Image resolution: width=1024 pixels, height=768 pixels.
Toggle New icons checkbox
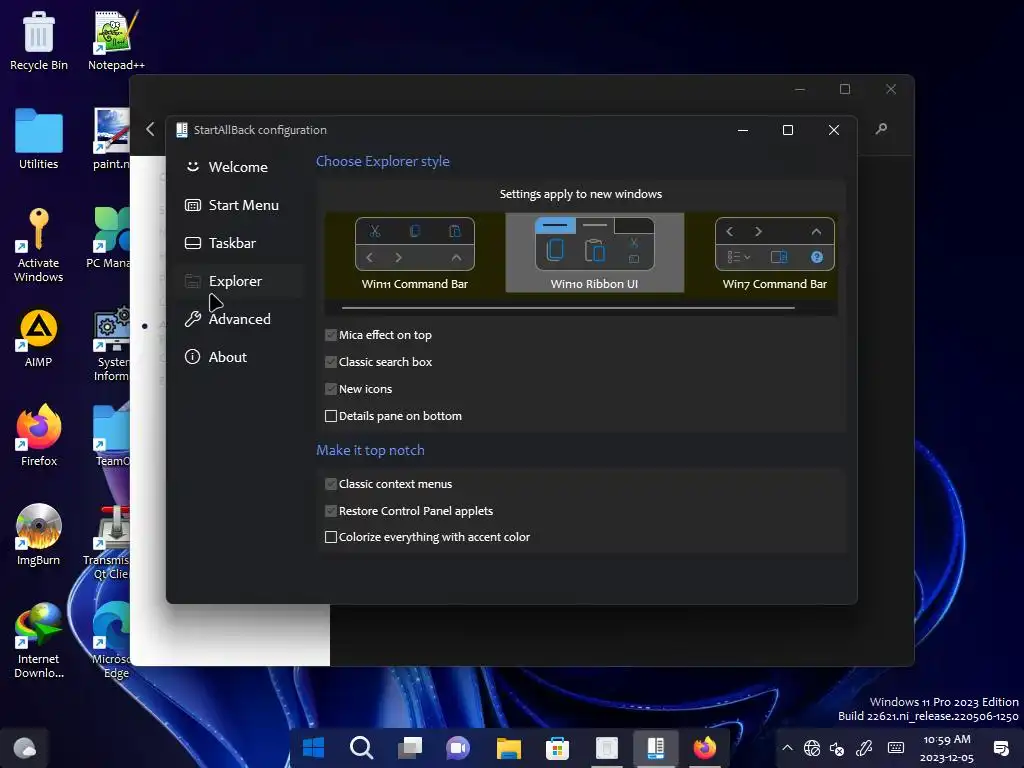click(331, 389)
